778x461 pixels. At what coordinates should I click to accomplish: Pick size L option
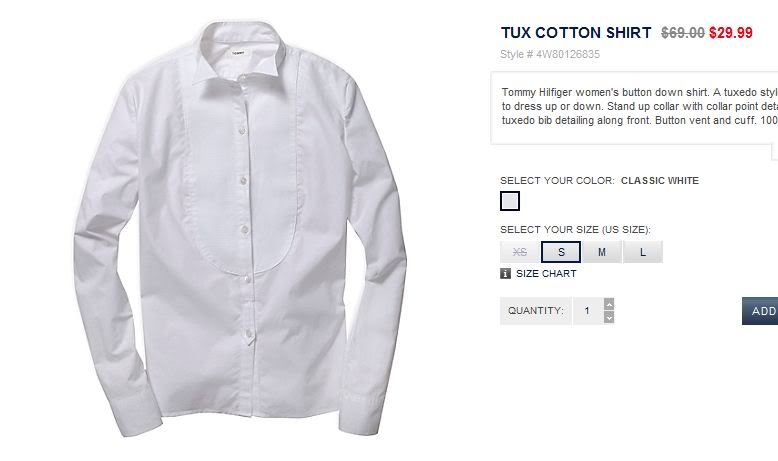click(643, 252)
